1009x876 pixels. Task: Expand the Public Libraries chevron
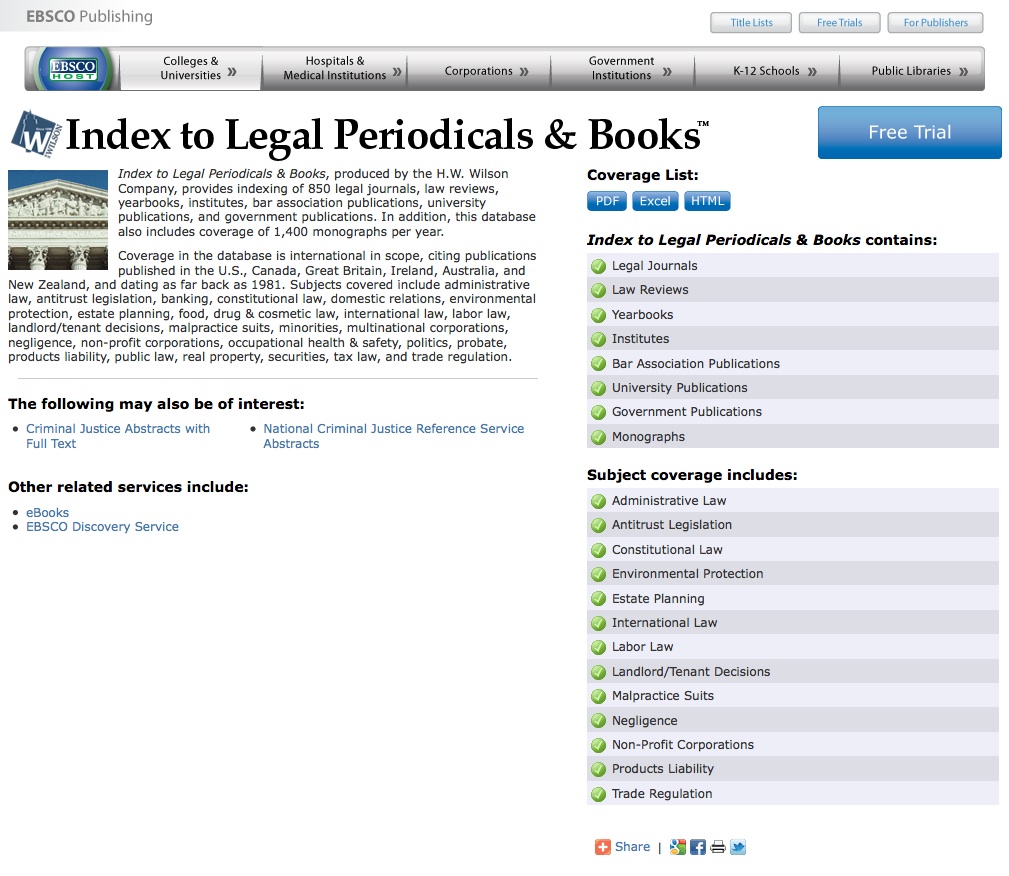[961, 69]
